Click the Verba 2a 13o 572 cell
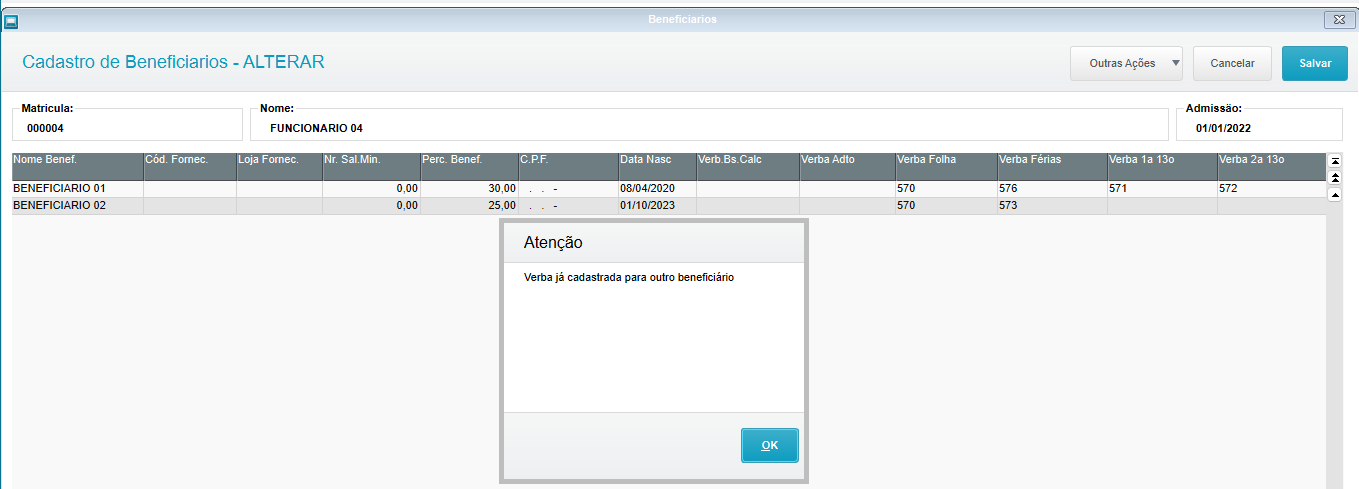This screenshot has height=489, width=1359. click(x=1271, y=188)
